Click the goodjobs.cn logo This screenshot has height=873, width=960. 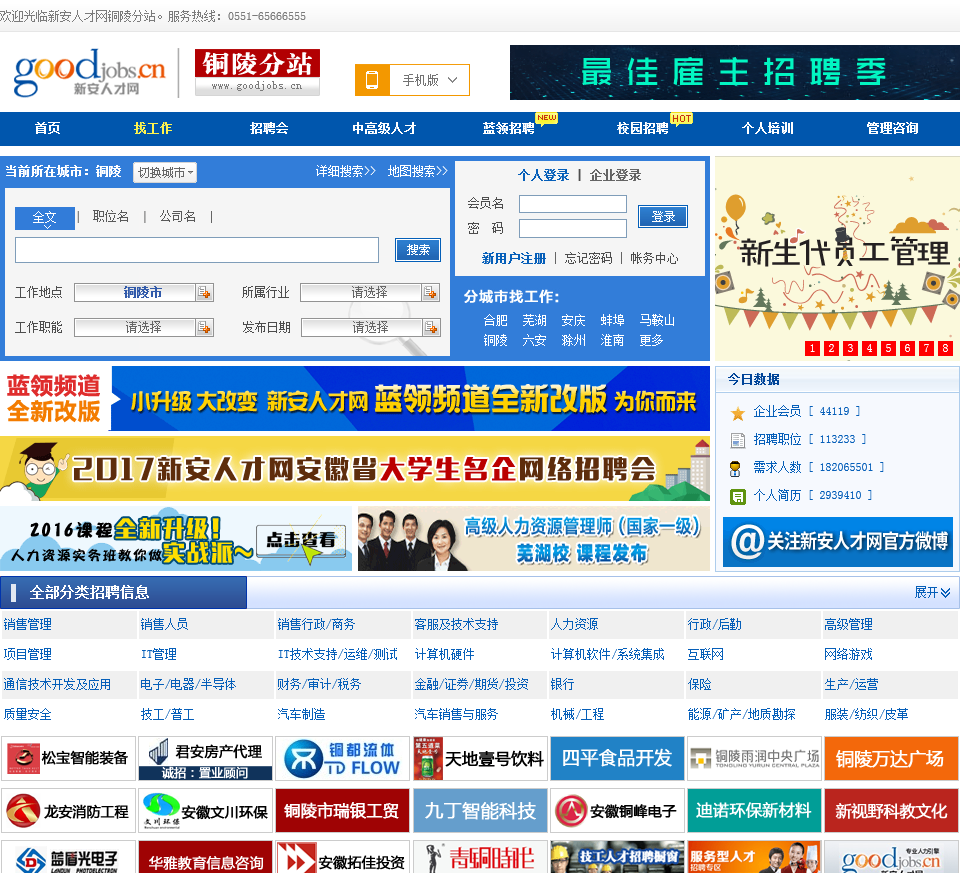pos(89,72)
